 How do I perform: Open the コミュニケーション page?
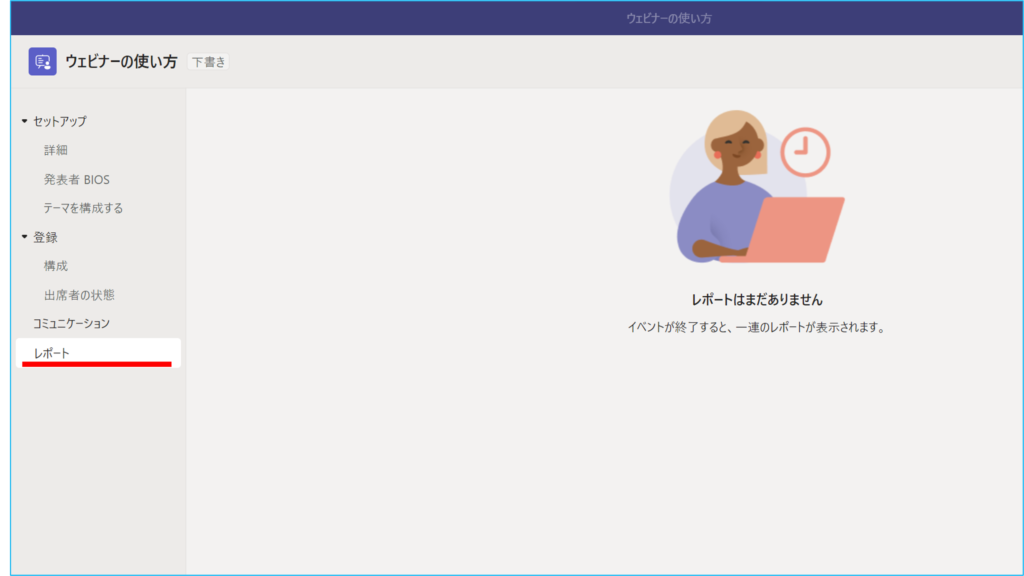[x=71, y=323]
